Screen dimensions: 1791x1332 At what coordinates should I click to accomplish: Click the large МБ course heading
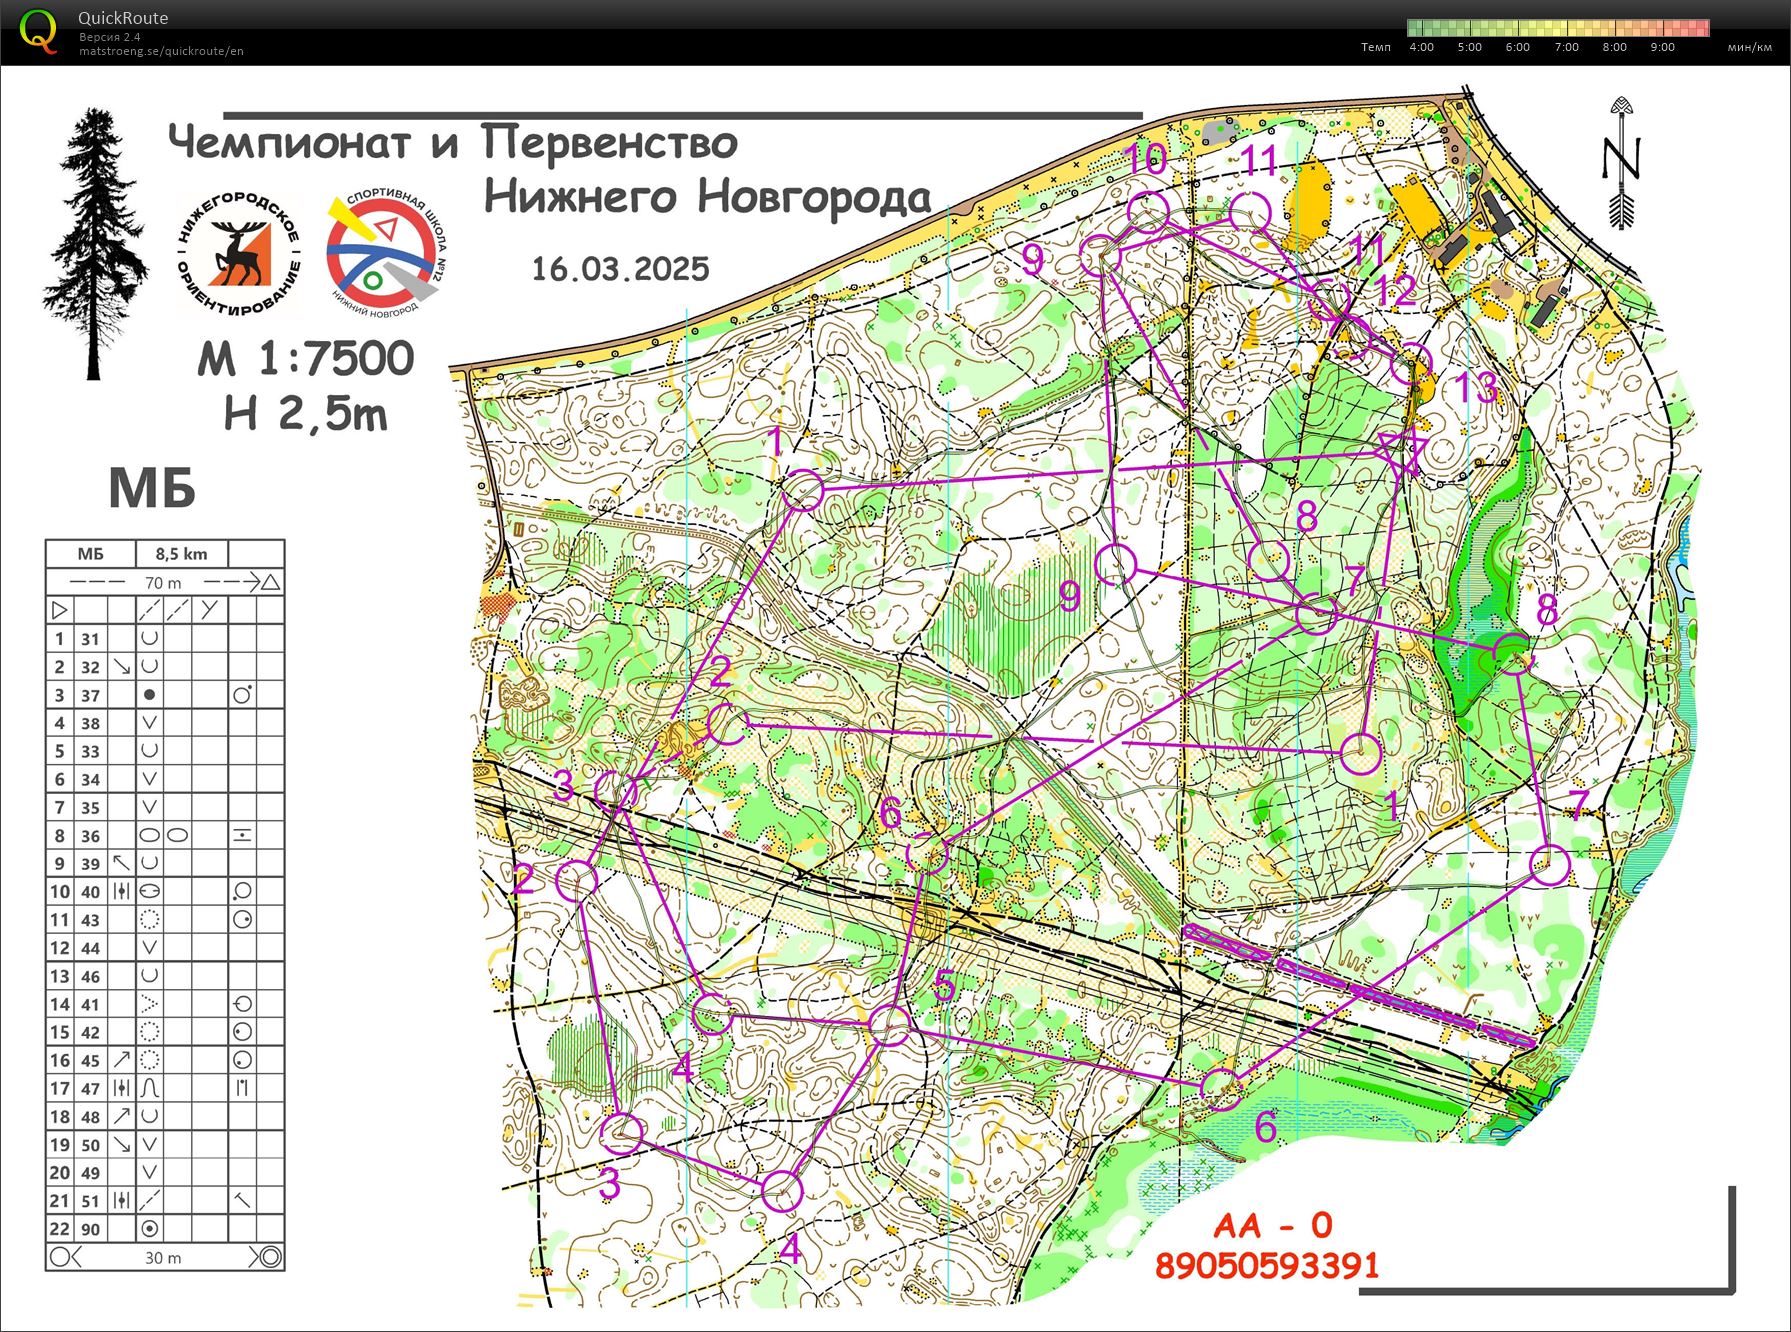pyautogui.click(x=152, y=489)
